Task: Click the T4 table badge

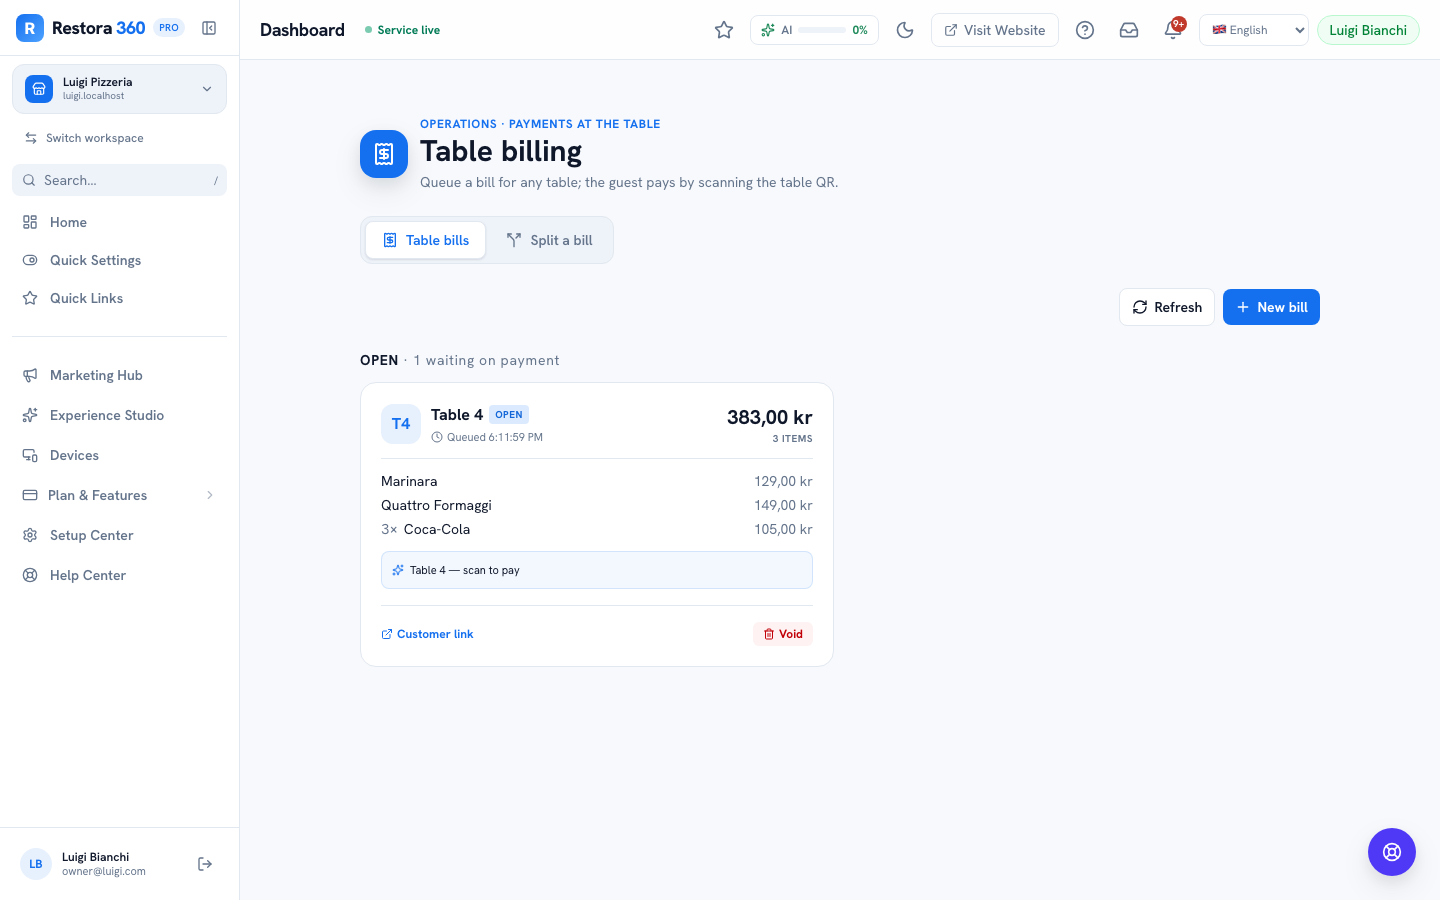Action: pyautogui.click(x=401, y=424)
